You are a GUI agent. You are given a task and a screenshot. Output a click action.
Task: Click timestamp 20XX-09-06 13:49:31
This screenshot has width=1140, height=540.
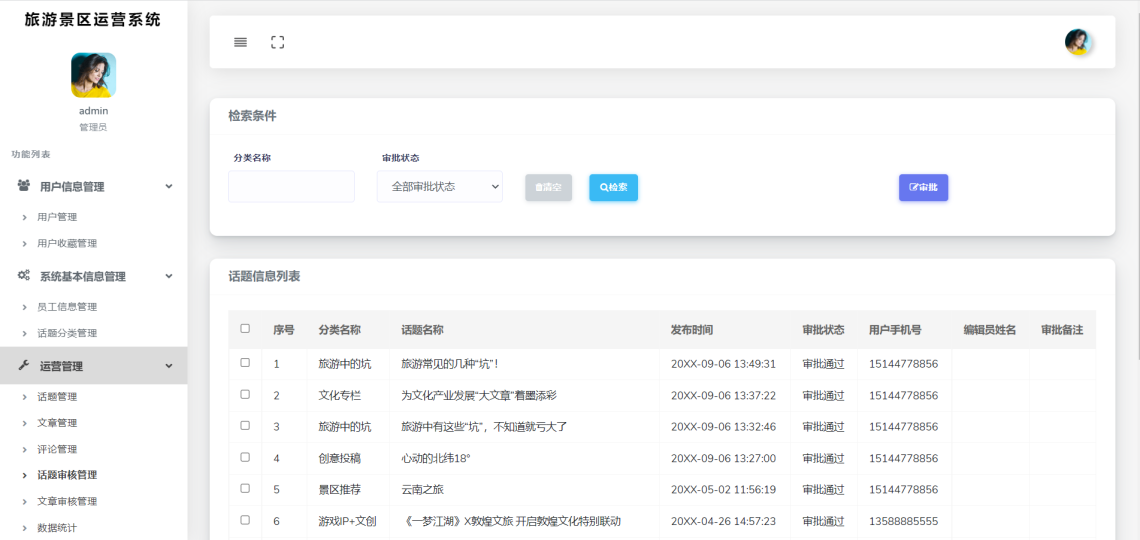723,364
